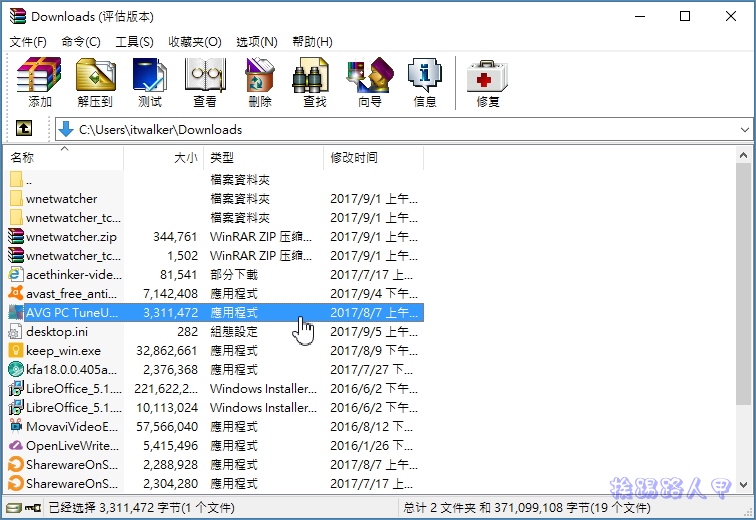Viewport: 756px width, 520px height.
Task: Click size 1,502 of wnetwatcher_tc zip
Action: (x=182, y=255)
